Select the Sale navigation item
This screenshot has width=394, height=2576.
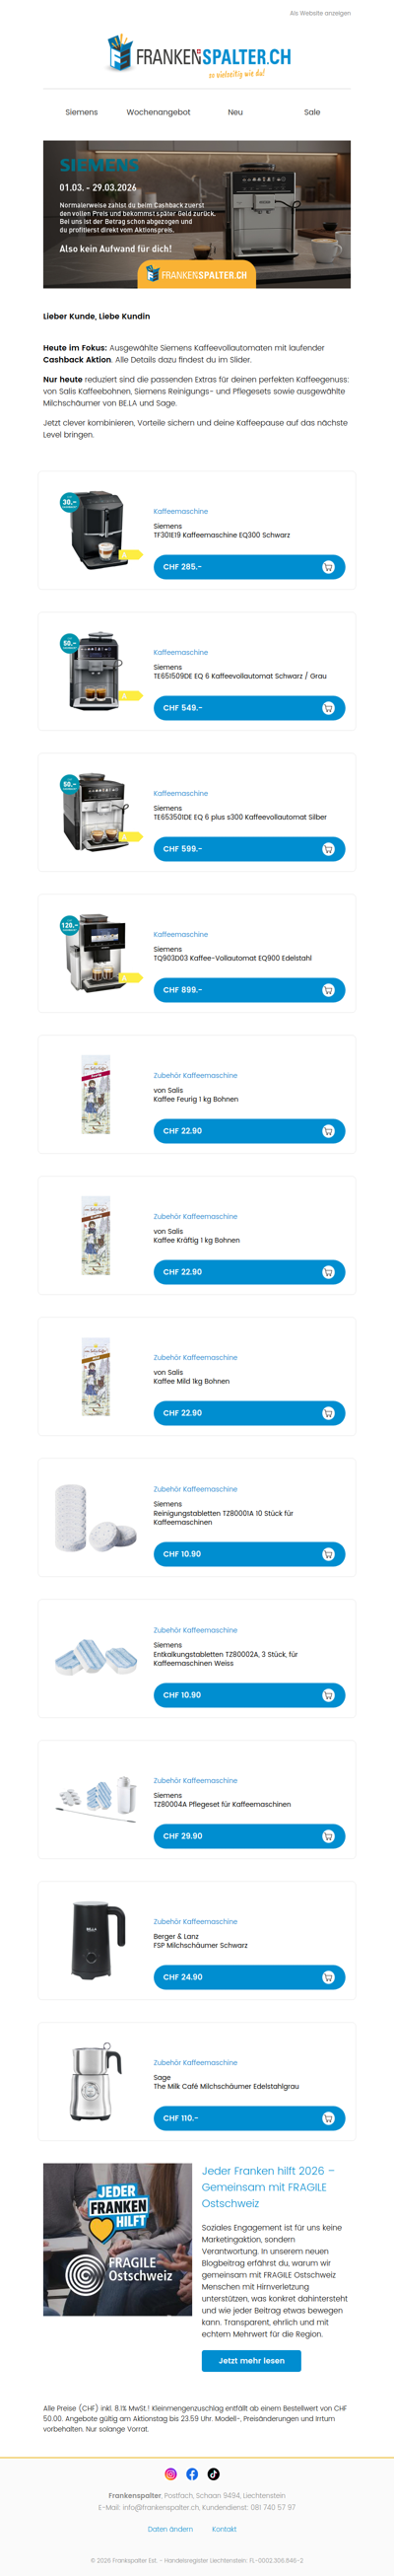[312, 112]
